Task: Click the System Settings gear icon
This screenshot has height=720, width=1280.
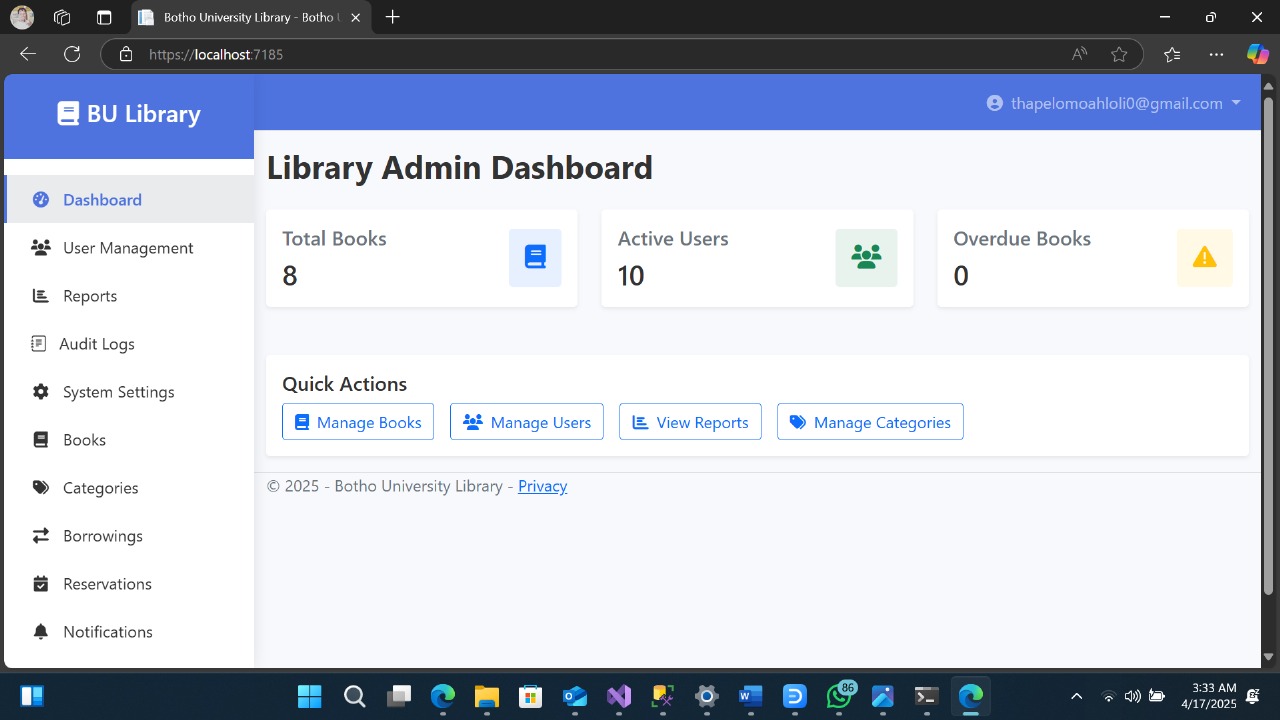Action: 41,392
